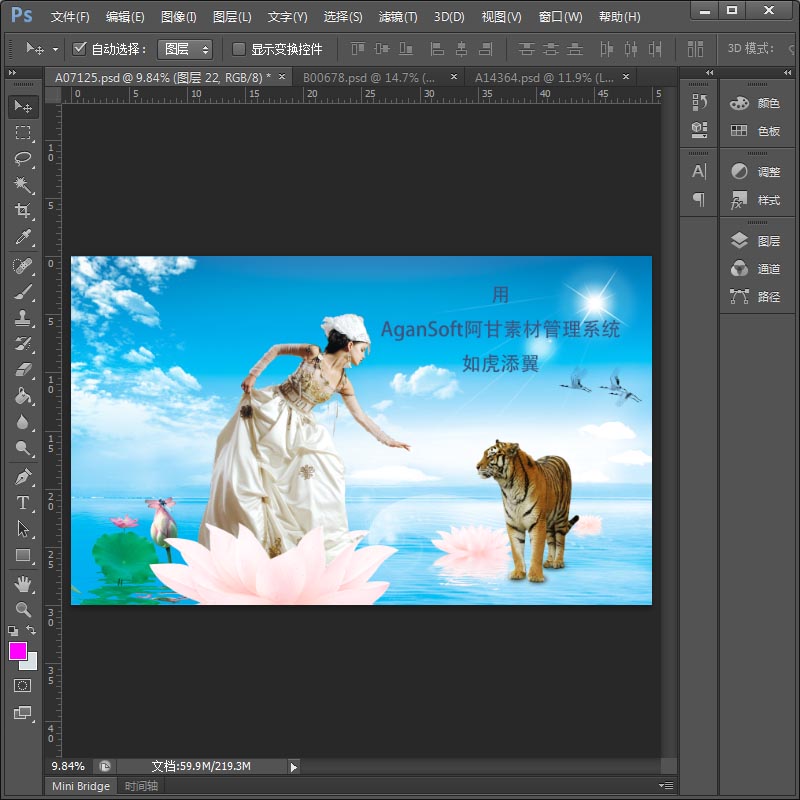The image size is (800, 800).
Task: Click the 9.84% zoom level field
Action: (x=68, y=766)
